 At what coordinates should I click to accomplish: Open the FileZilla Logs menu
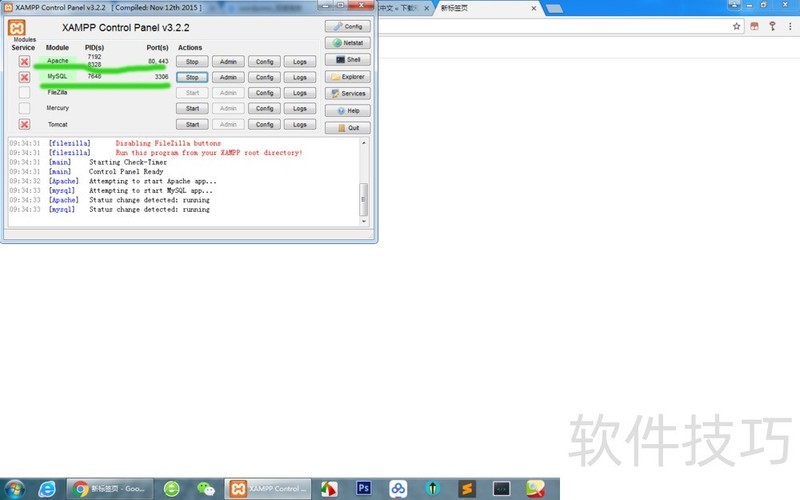coord(300,93)
